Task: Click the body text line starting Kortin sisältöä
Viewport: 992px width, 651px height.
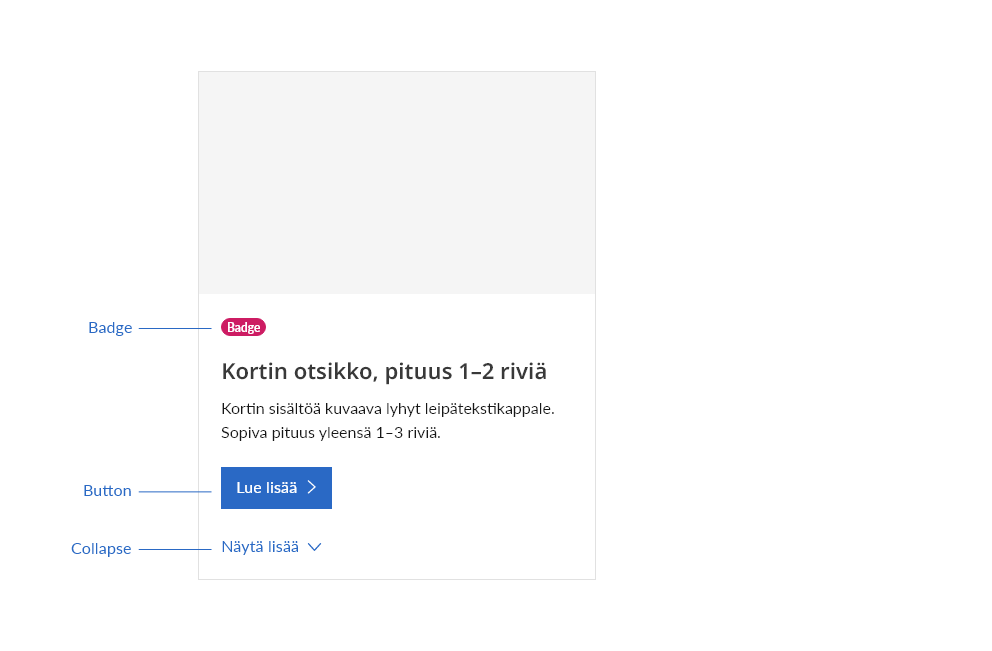Action: click(387, 409)
